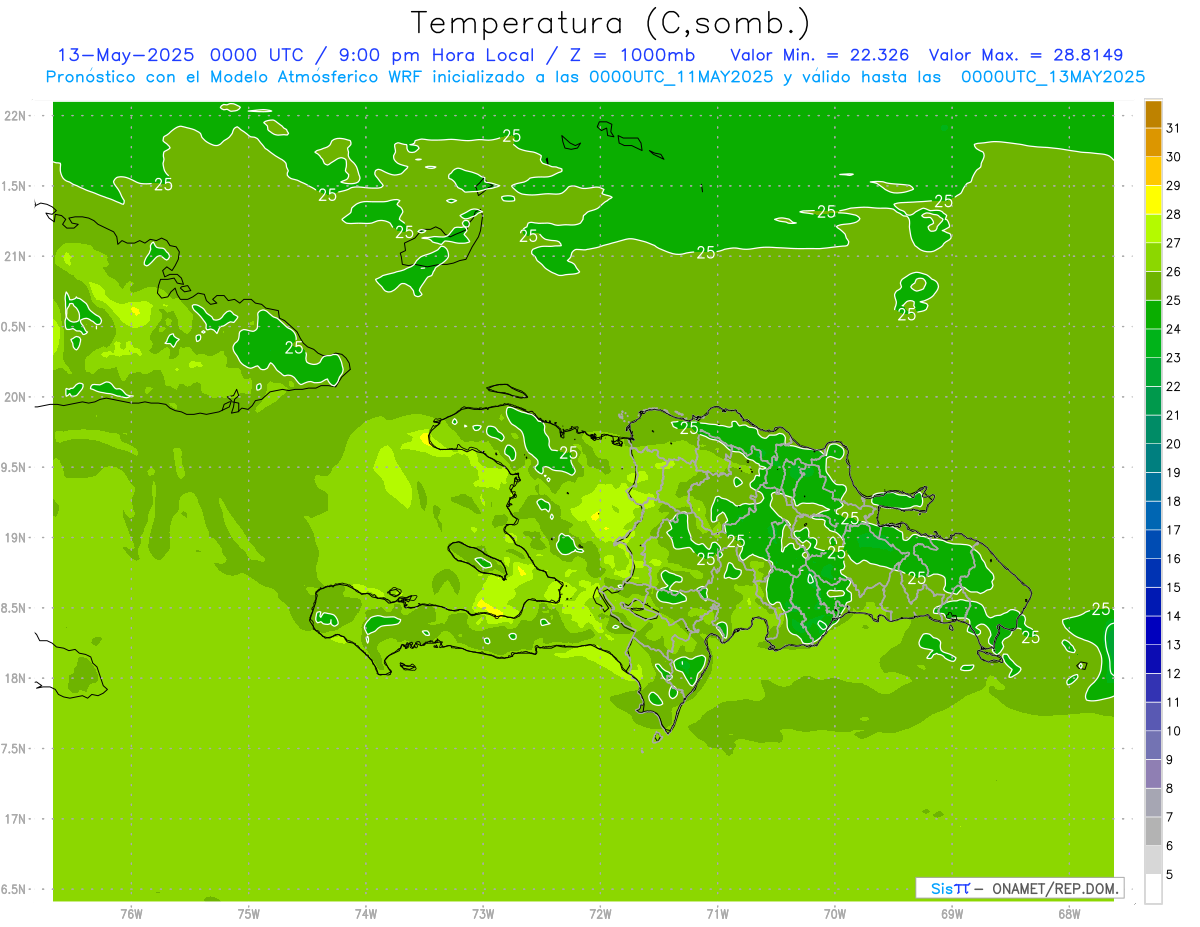Click the amber swatch between 29 and 30

[1153, 171]
